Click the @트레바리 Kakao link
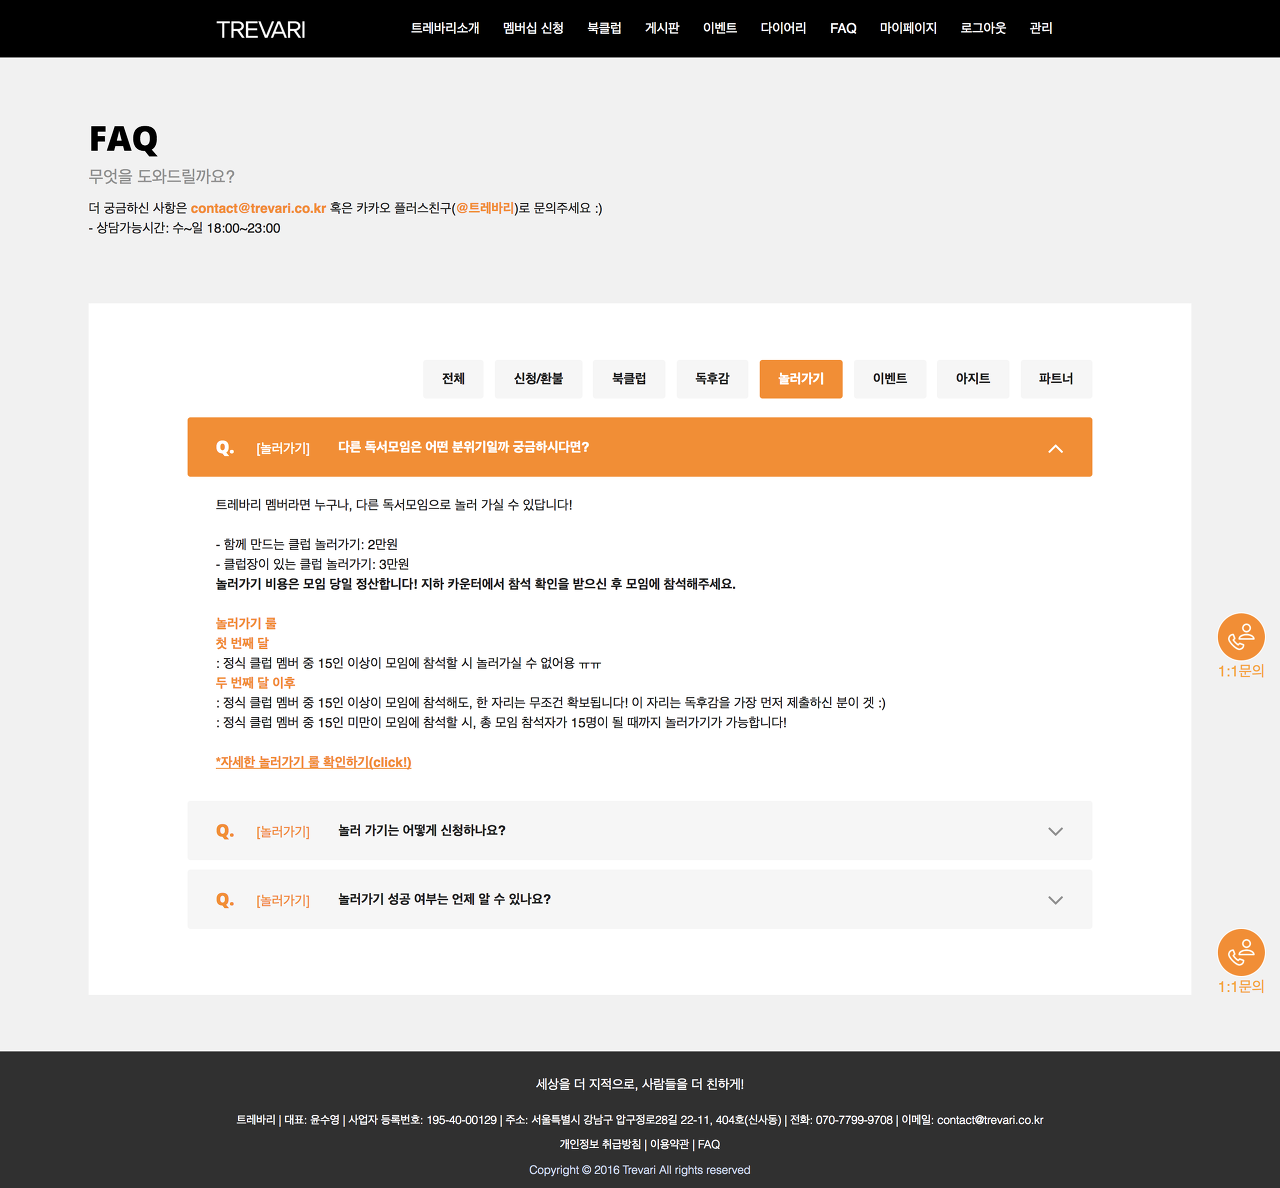Image resolution: width=1280 pixels, height=1188 pixels. click(485, 208)
